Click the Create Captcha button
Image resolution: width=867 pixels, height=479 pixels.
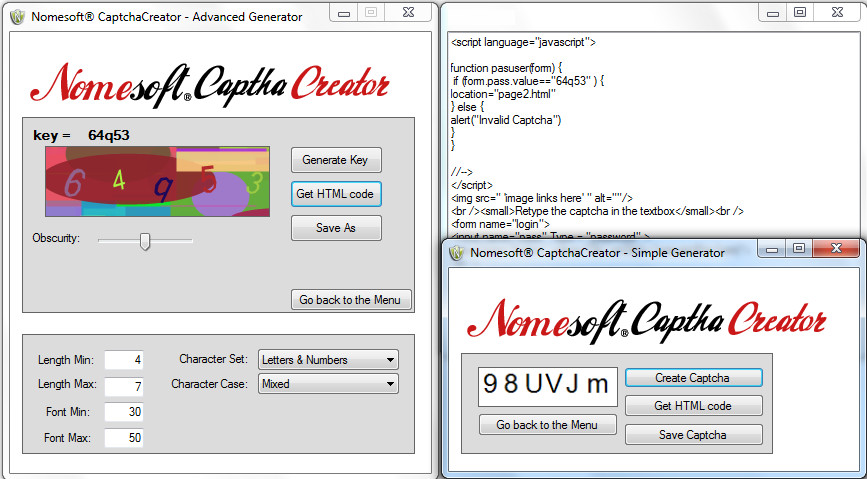pyautogui.click(x=693, y=378)
